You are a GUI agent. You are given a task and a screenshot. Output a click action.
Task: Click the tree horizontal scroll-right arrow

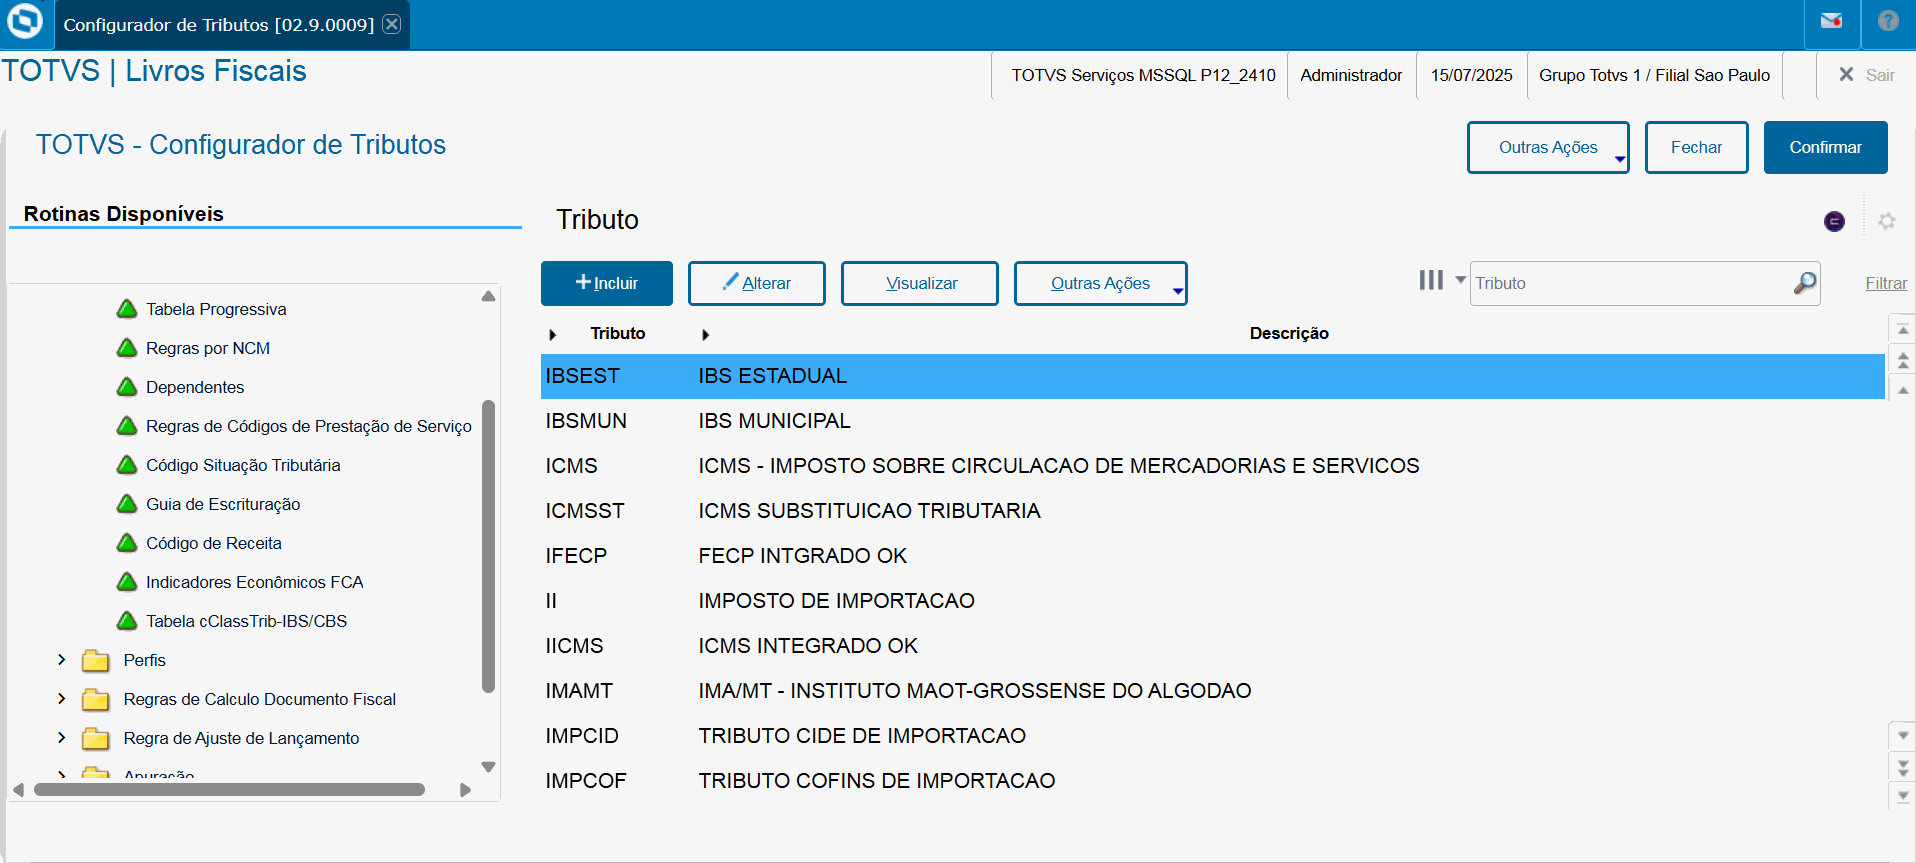pyautogui.click(x=465, y=789)
